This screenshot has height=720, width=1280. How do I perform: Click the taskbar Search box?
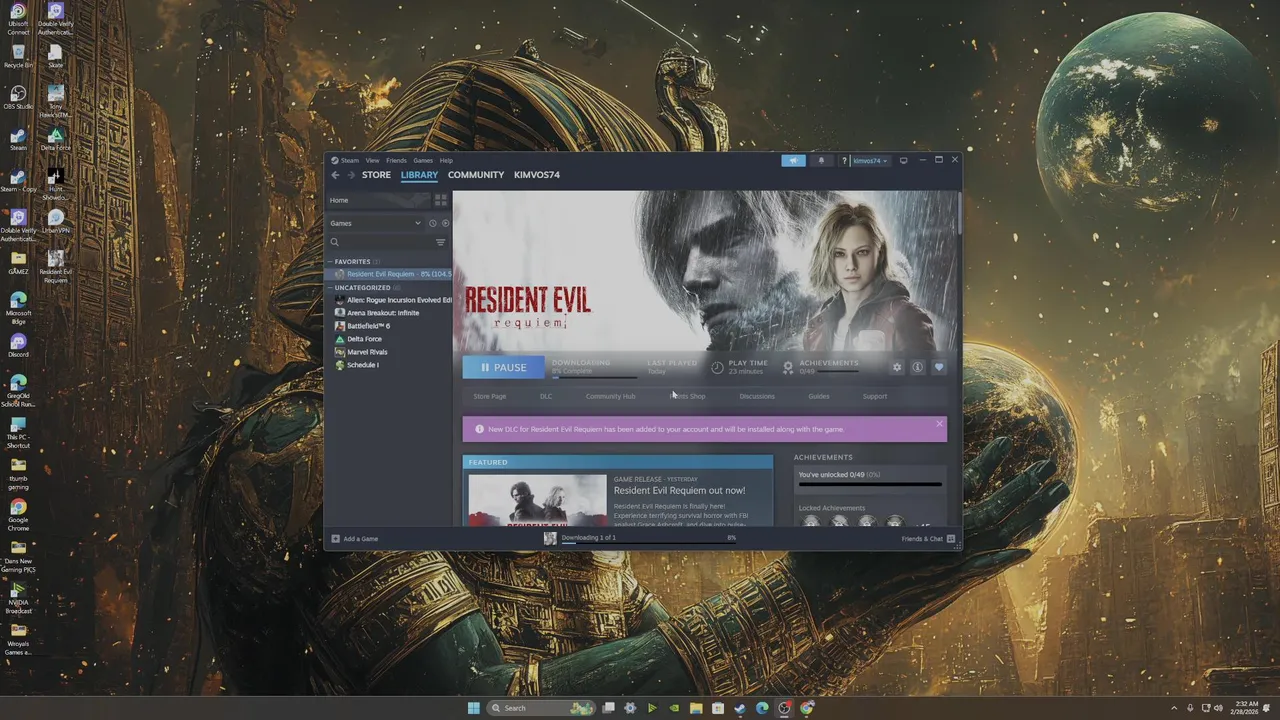[x=540, y=708]
